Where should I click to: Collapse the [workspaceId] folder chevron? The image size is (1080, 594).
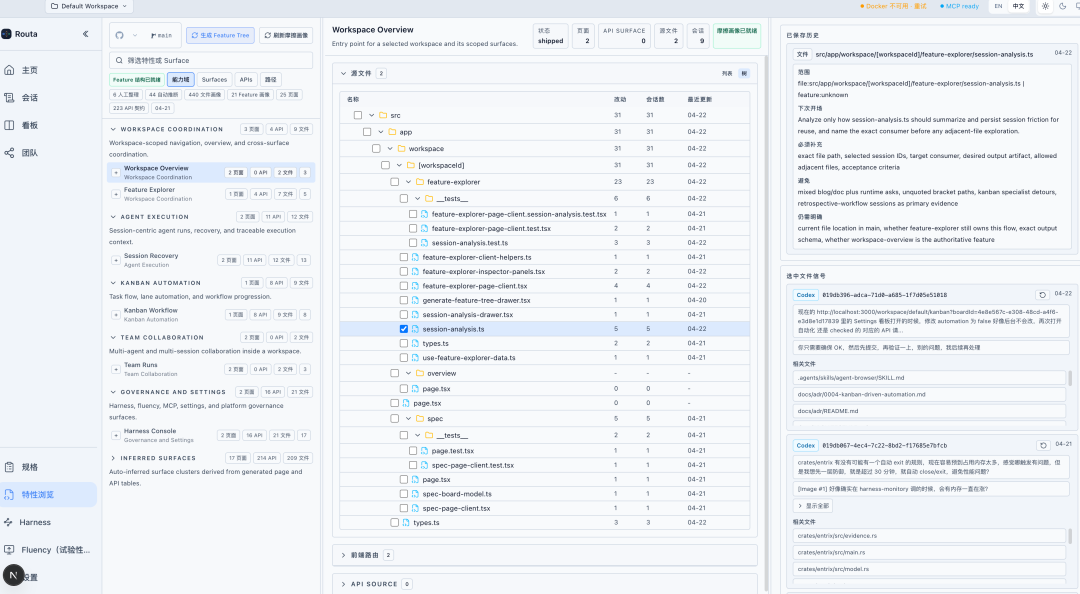(x=399, y=165)
